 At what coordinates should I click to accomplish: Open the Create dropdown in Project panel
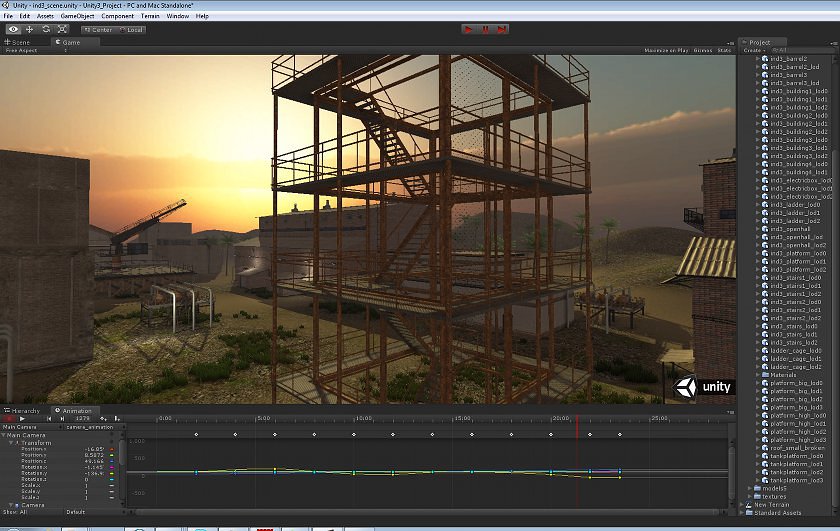tap(753, 50)
